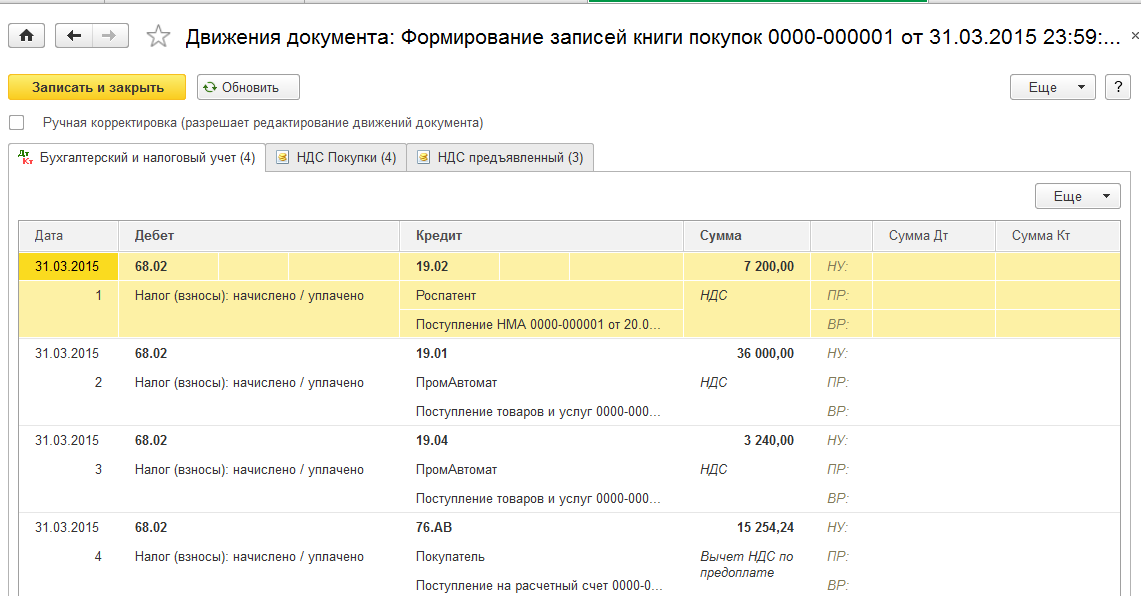Open help with the question mark button
The height and width of the screenshot is (596, 1141).
coord(1118,87)
